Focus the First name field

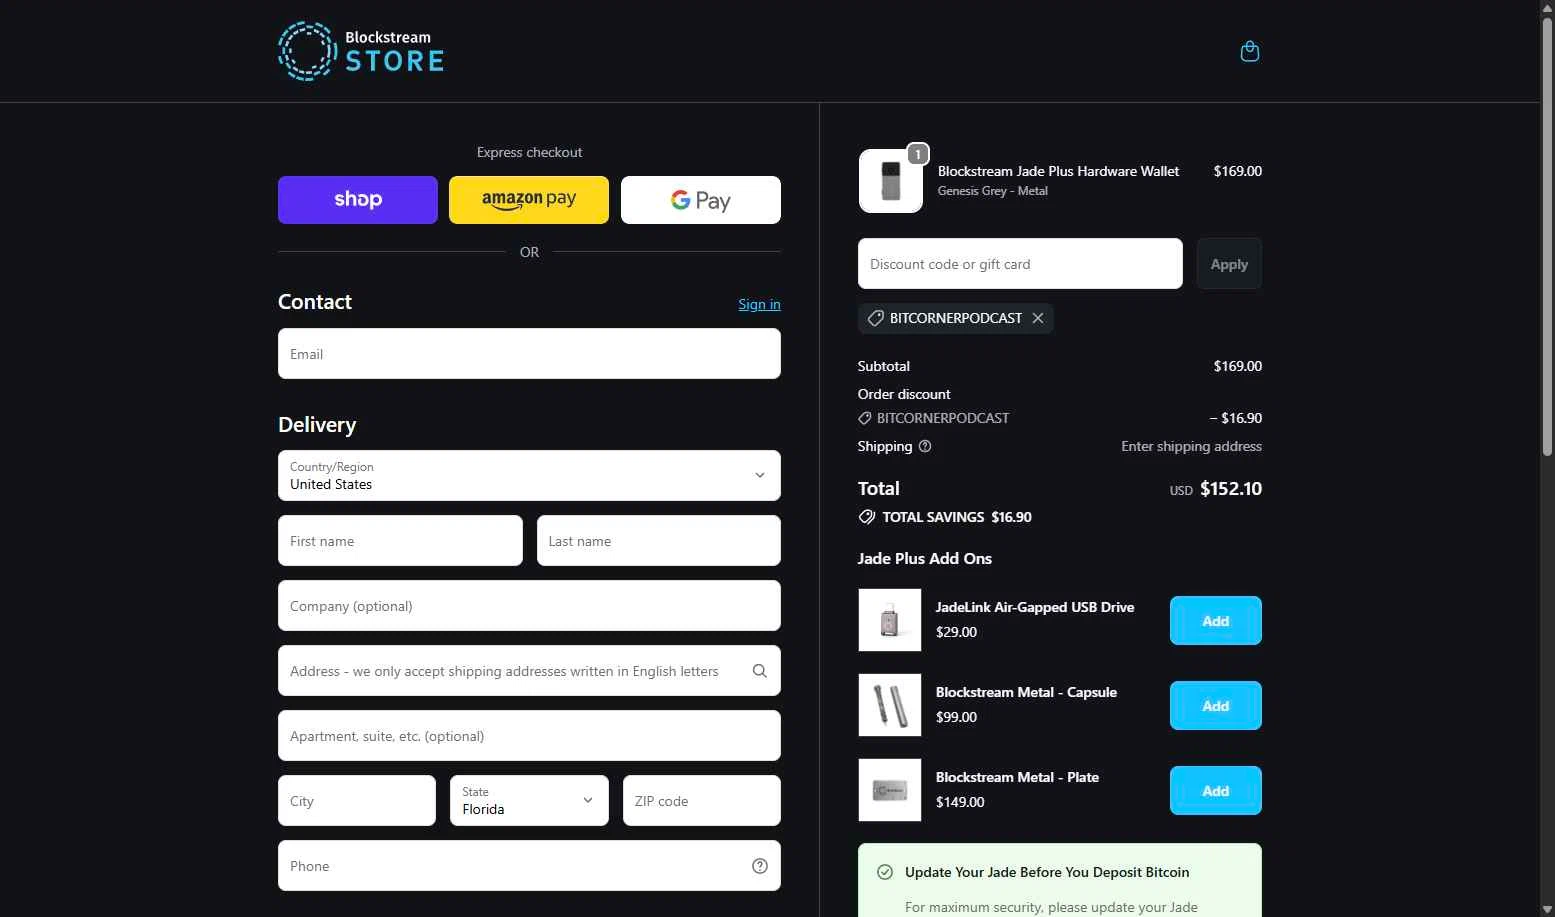click(x=400, y=541)
